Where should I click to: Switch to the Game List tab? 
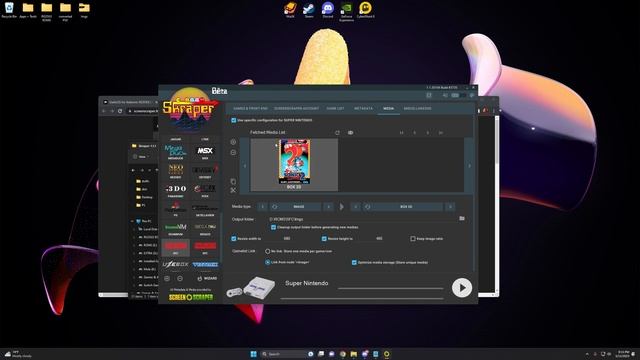tap(335, 109)
